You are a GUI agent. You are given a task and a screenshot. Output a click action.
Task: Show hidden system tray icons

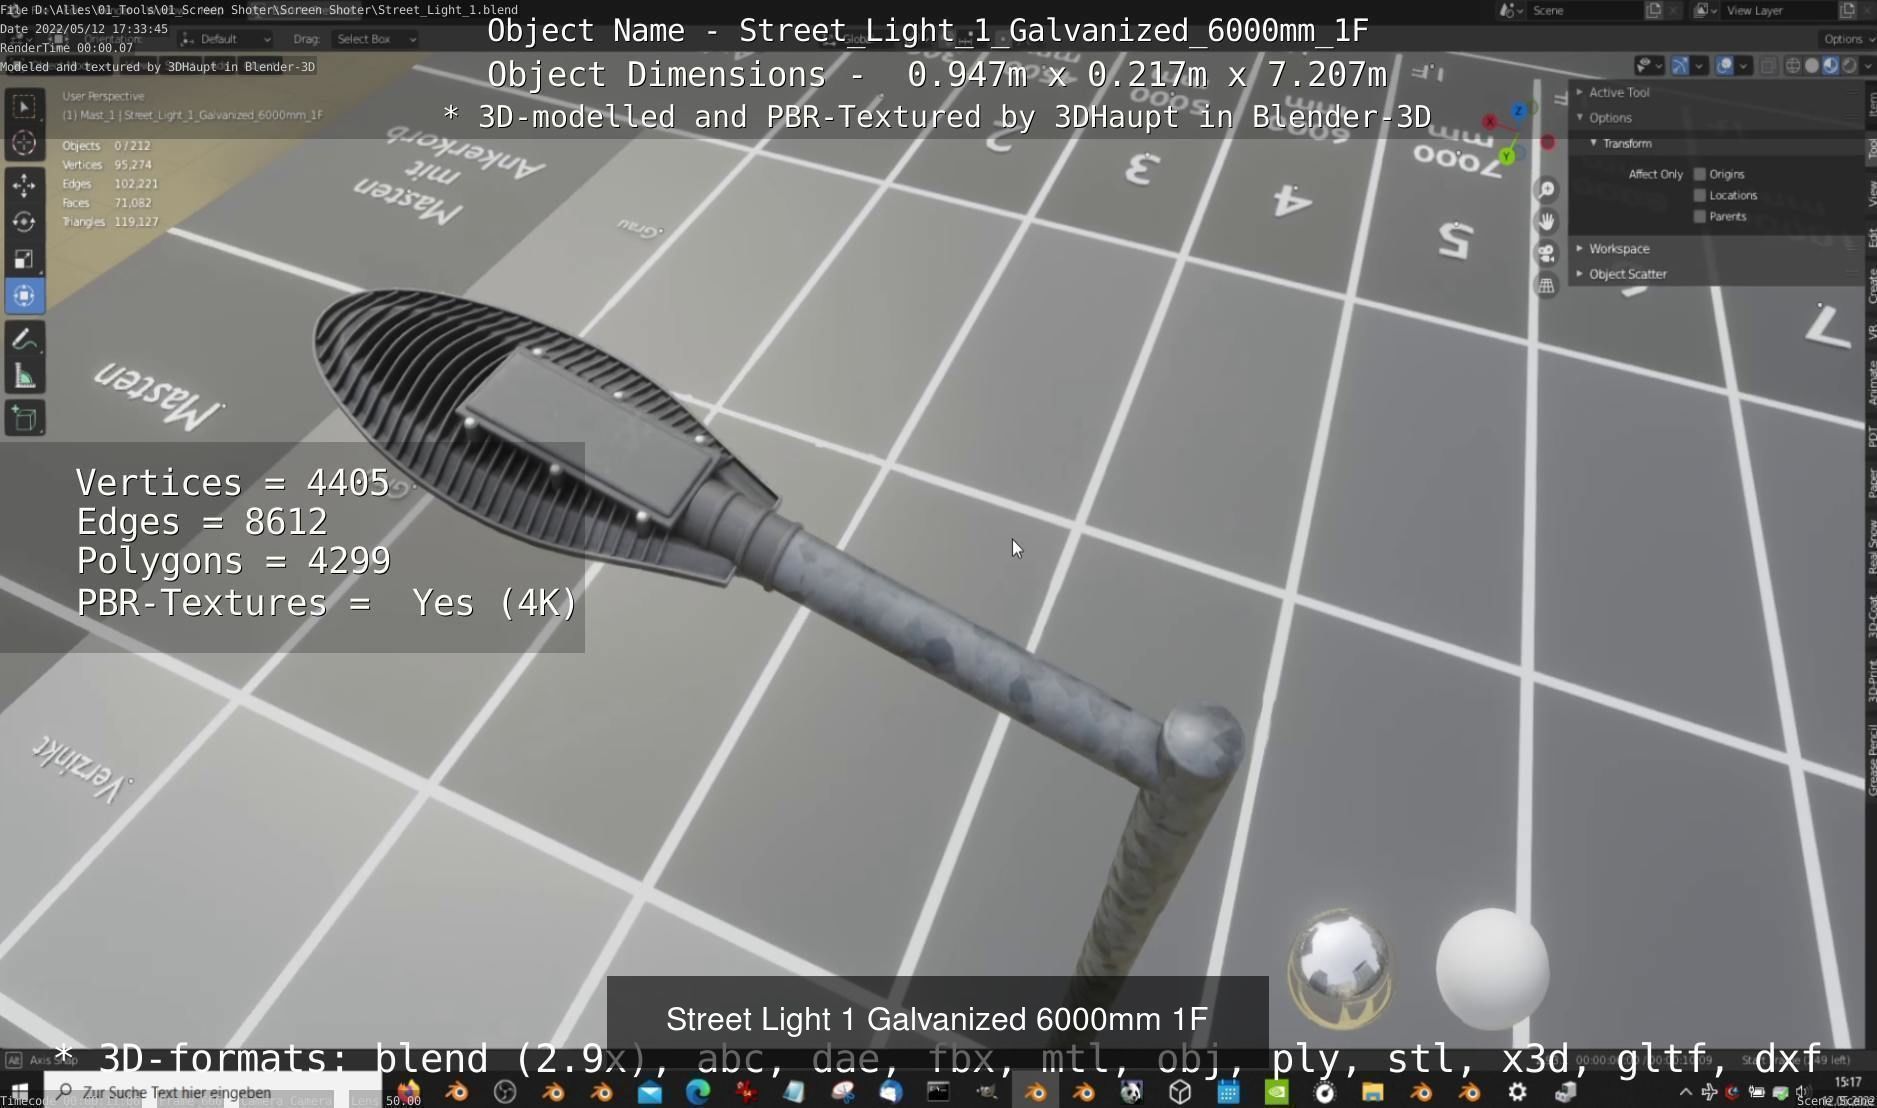pyautogui.click(x=1685, y=1092)
